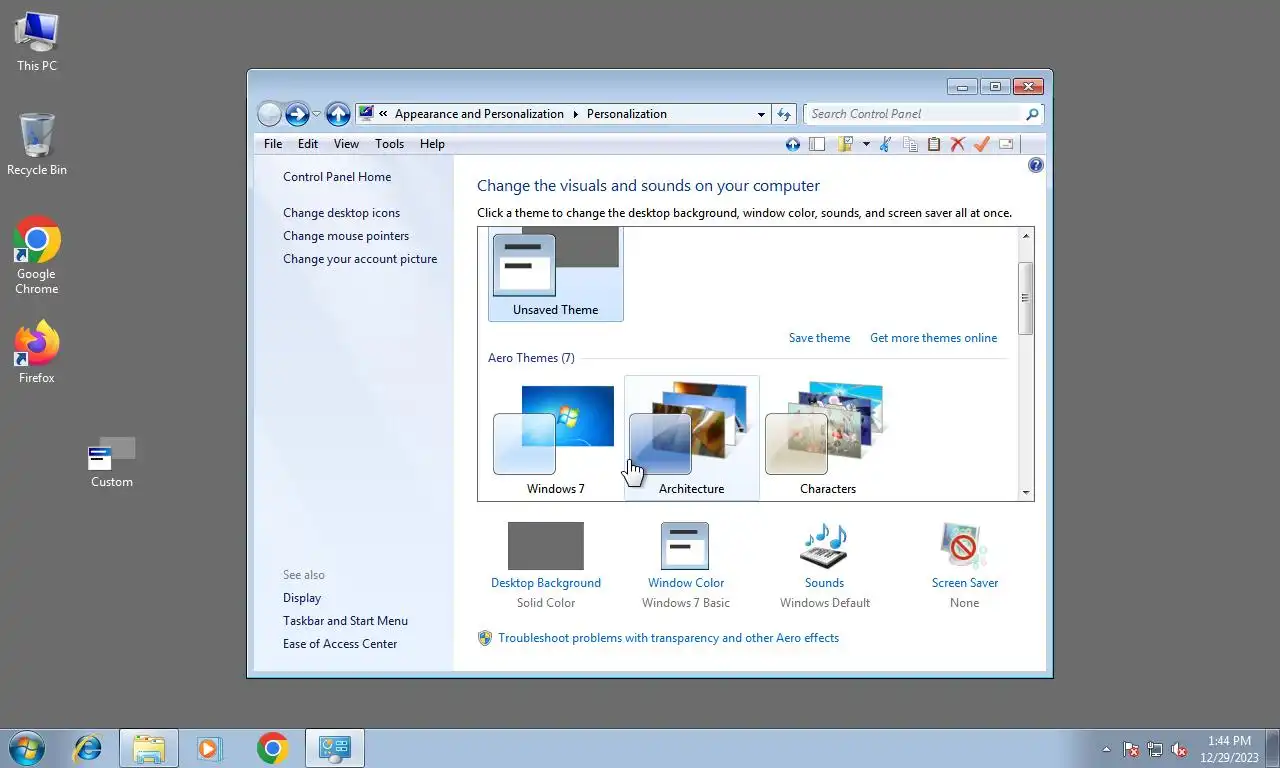The image size is (1280, 768).
Task: Click the Chrome taskbar icon
Action: pos(272,748)
